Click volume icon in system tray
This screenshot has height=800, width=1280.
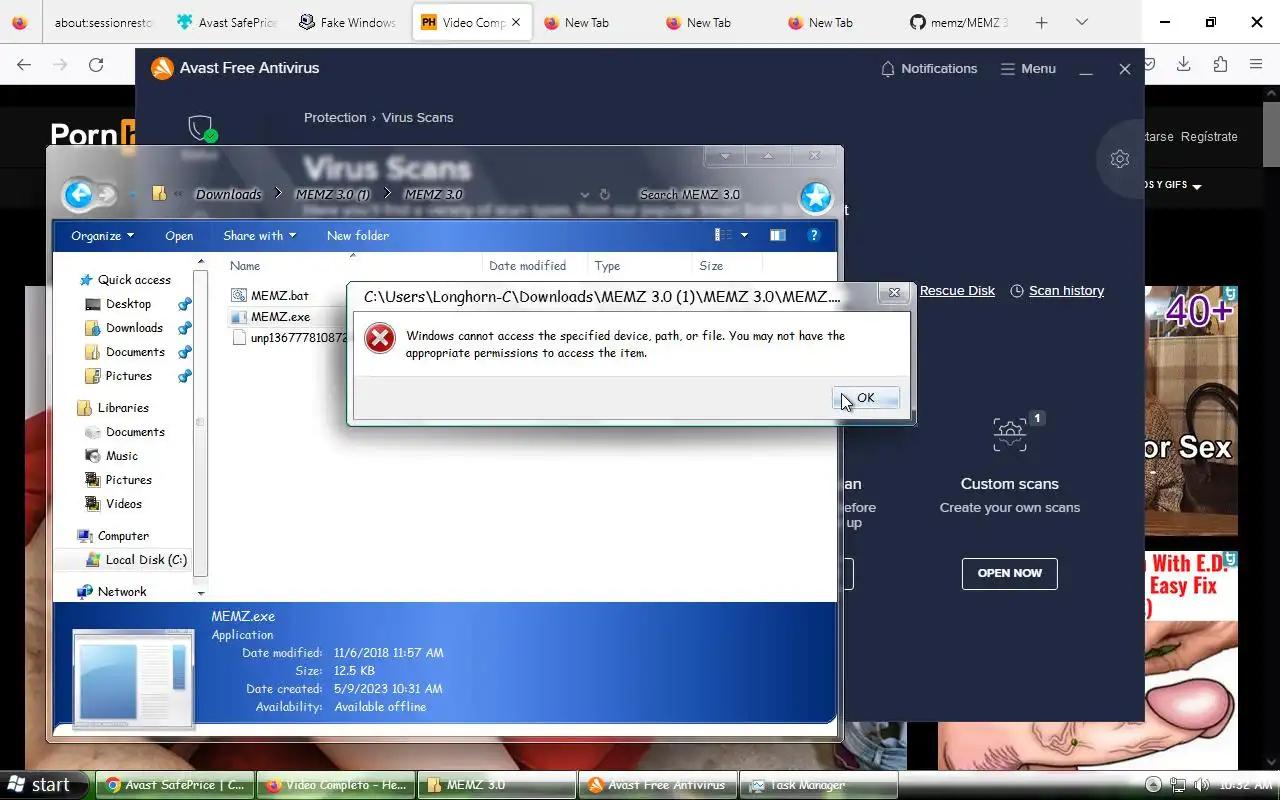click(1201, 785)
